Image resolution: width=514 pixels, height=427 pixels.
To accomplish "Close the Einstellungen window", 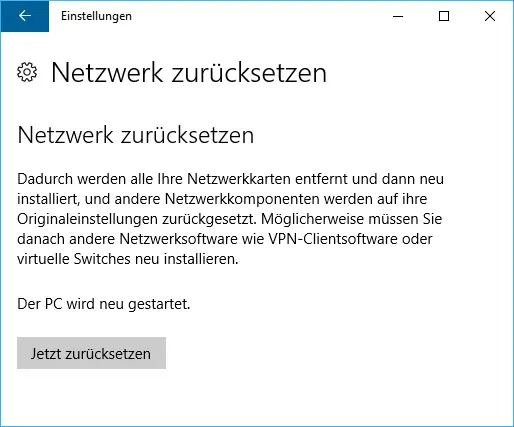I will 490,16.
